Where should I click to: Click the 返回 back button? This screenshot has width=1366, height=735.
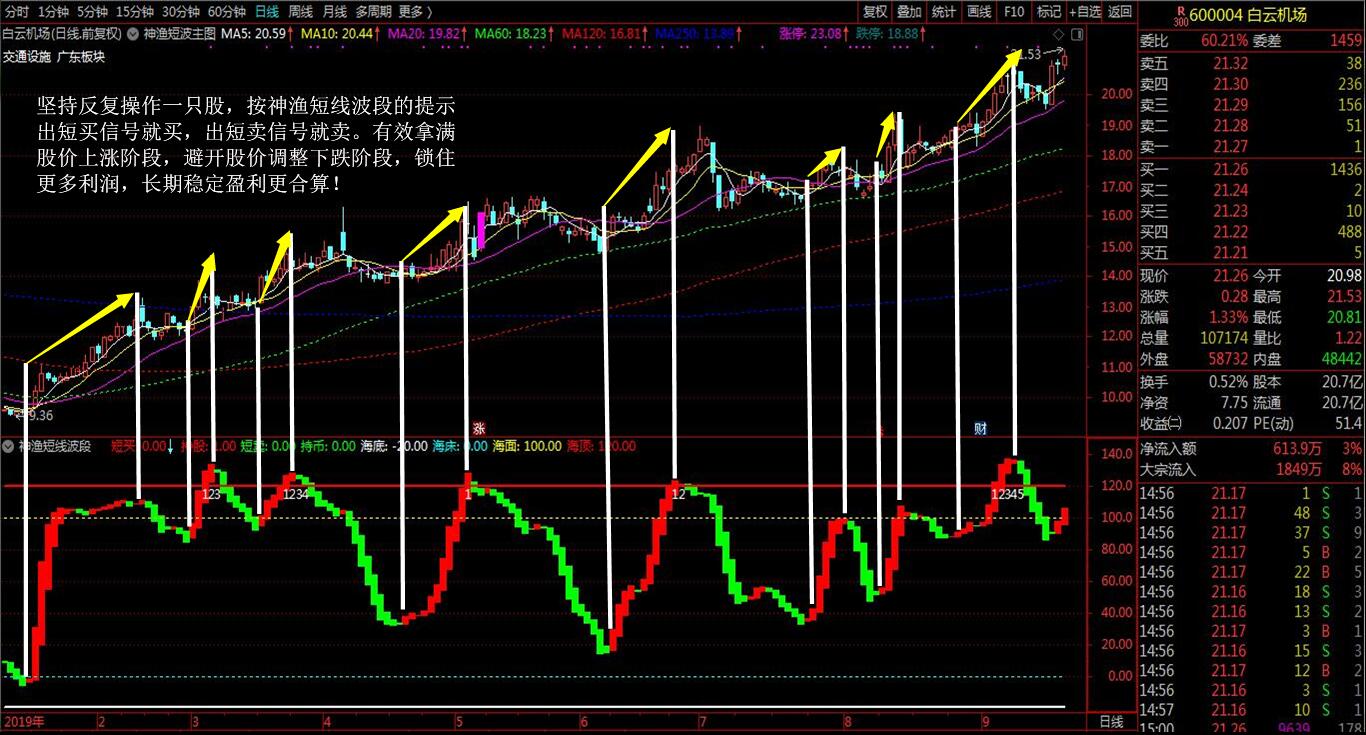click(1121, 11)
